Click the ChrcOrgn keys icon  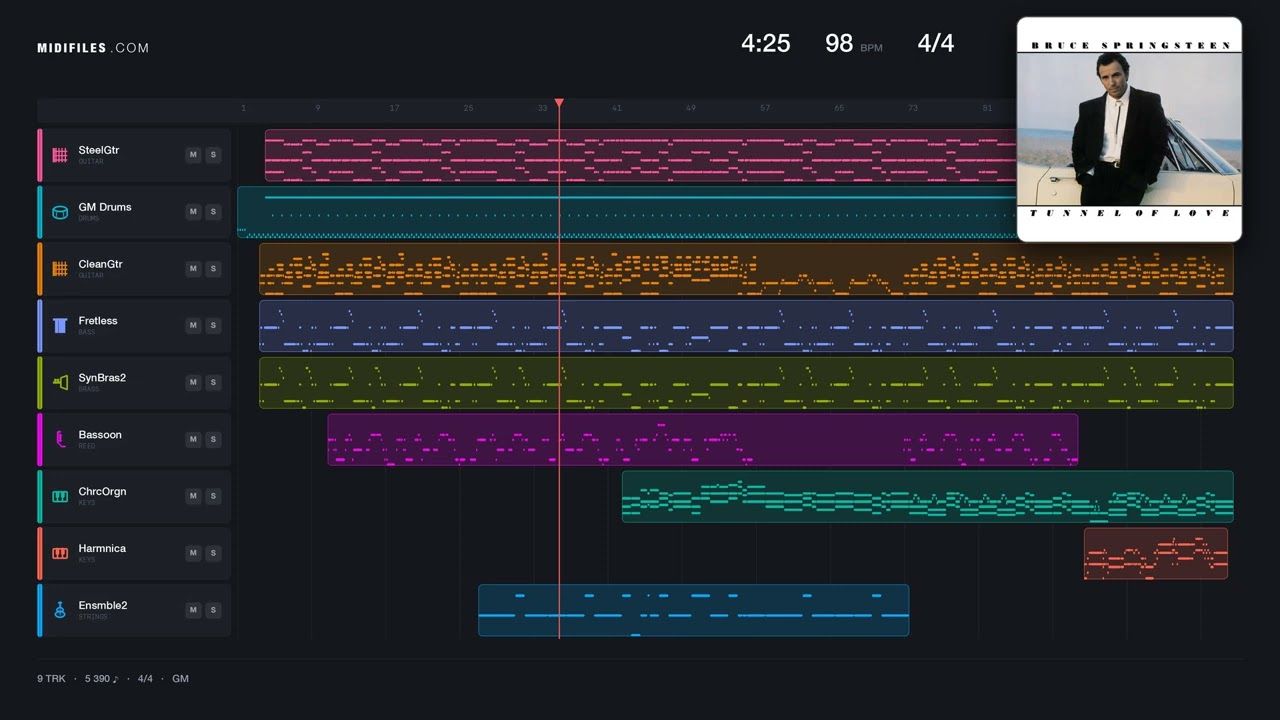pyautogui.click(x=60, y=496)
